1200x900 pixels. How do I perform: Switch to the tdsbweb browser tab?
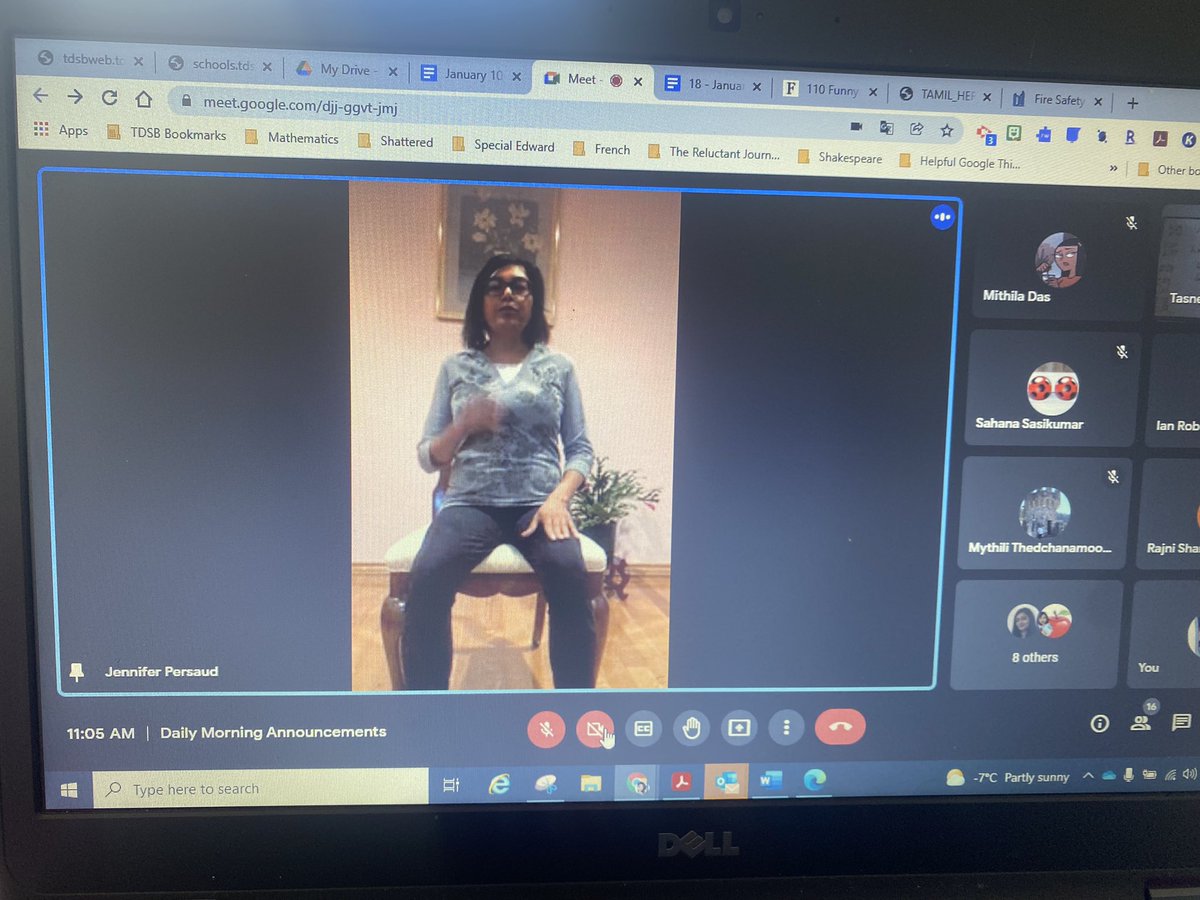tap(92, 59)
